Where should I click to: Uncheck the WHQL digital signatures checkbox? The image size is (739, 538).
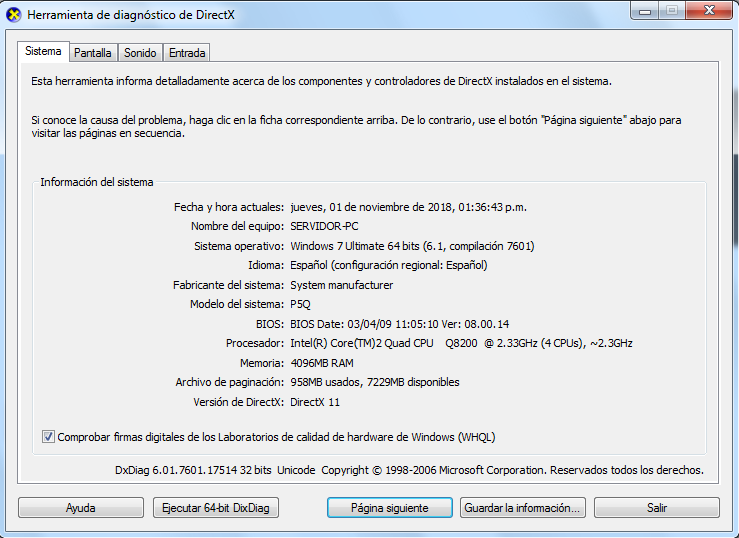coord(49,437)
